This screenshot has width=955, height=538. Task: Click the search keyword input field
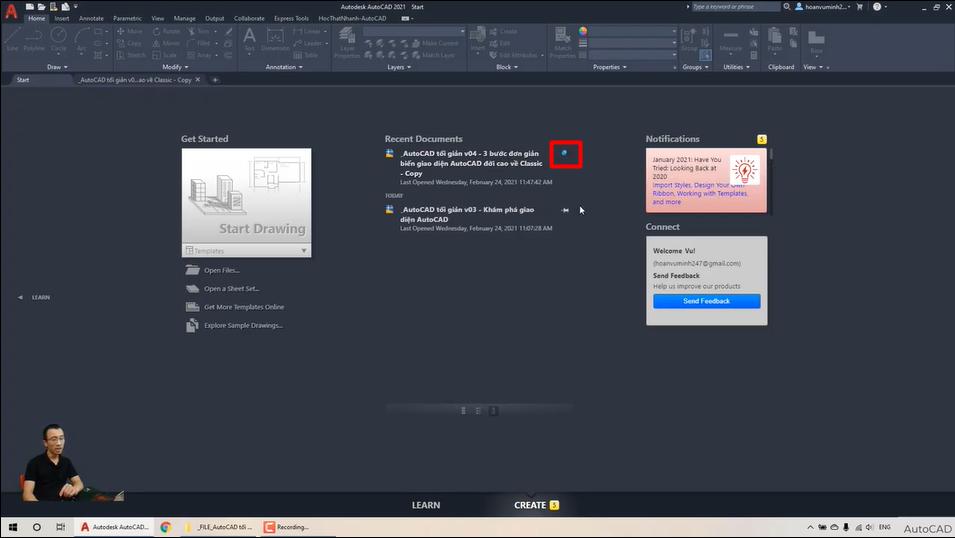coord(735,7)
